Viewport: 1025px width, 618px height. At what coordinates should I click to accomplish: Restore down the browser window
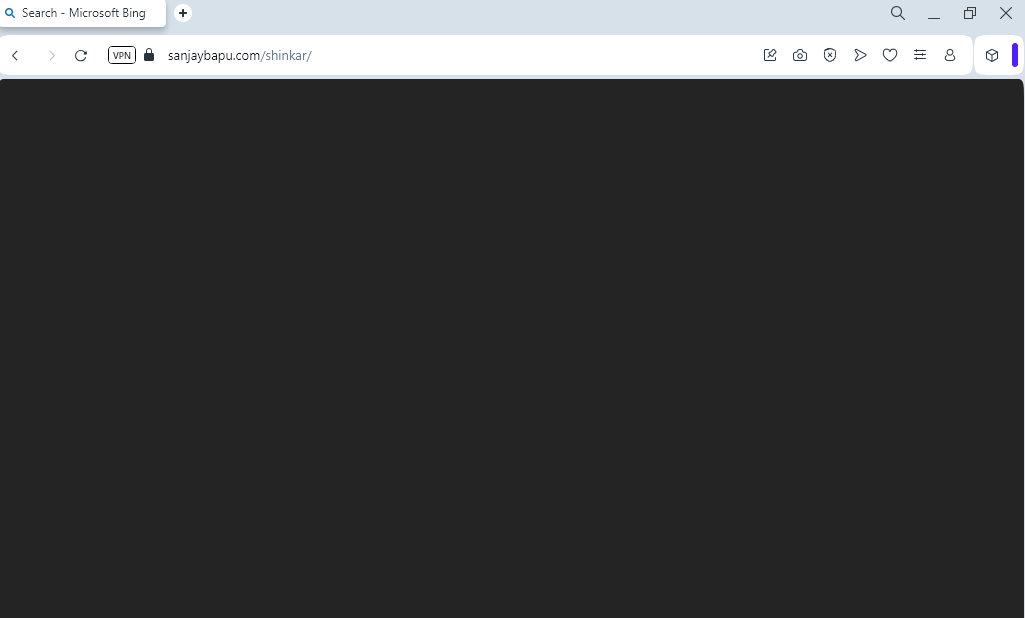pyautogui.click(x=970, y=13)
